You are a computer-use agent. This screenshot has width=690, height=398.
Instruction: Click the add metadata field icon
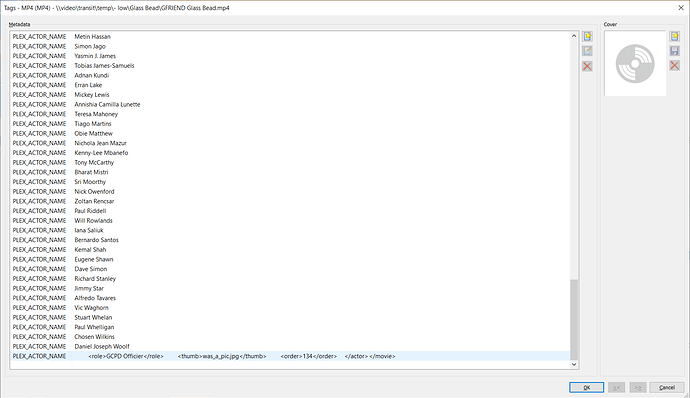[587, 37]
